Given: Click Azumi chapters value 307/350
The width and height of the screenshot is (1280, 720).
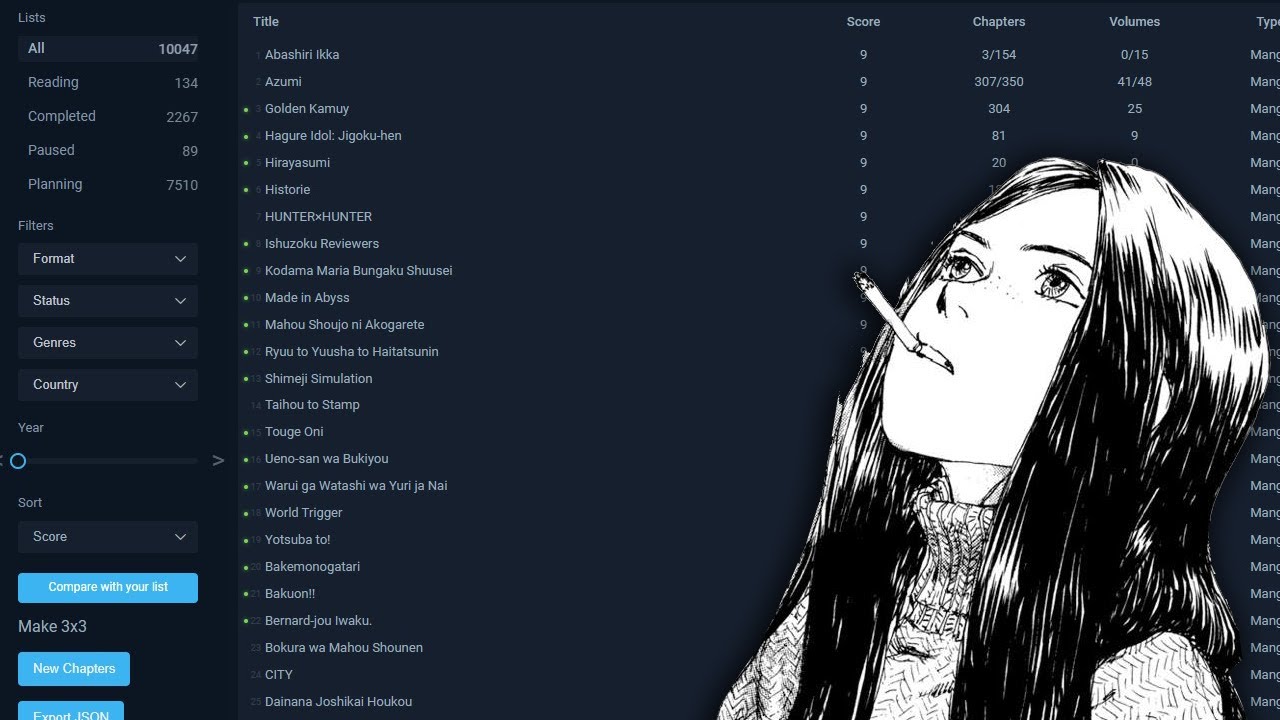Looking at the screenshot, I should pyautogui.click(x=999, y=81).
